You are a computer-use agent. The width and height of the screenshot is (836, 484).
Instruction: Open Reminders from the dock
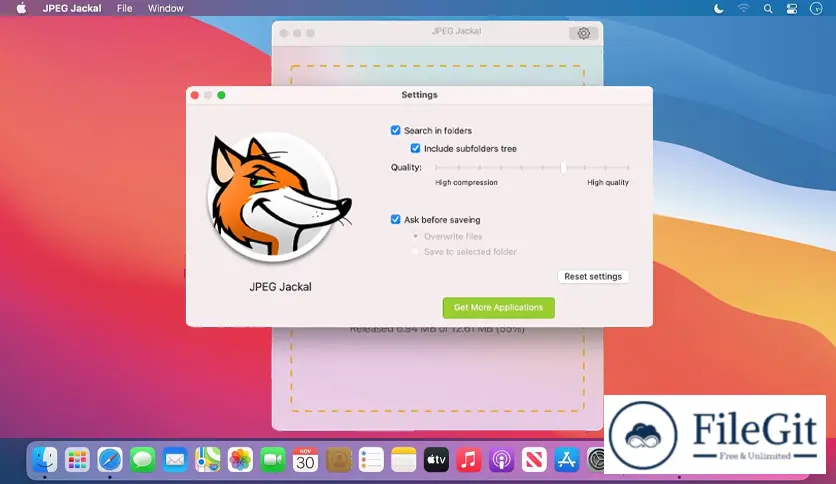tap(371, 459)
